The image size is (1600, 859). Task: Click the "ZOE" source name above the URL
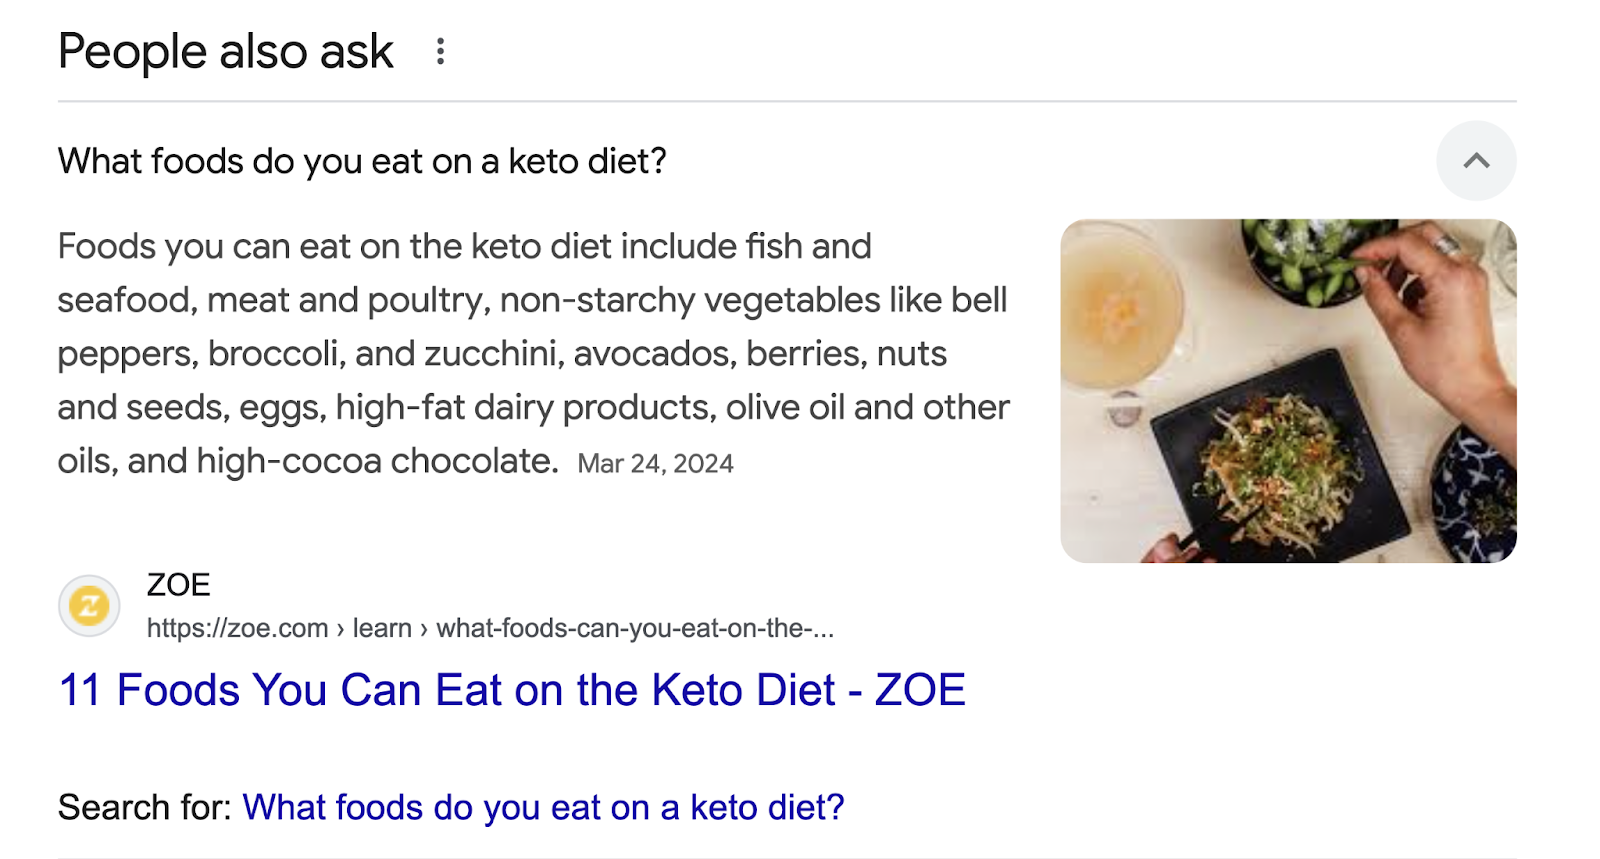coord(178,584)
